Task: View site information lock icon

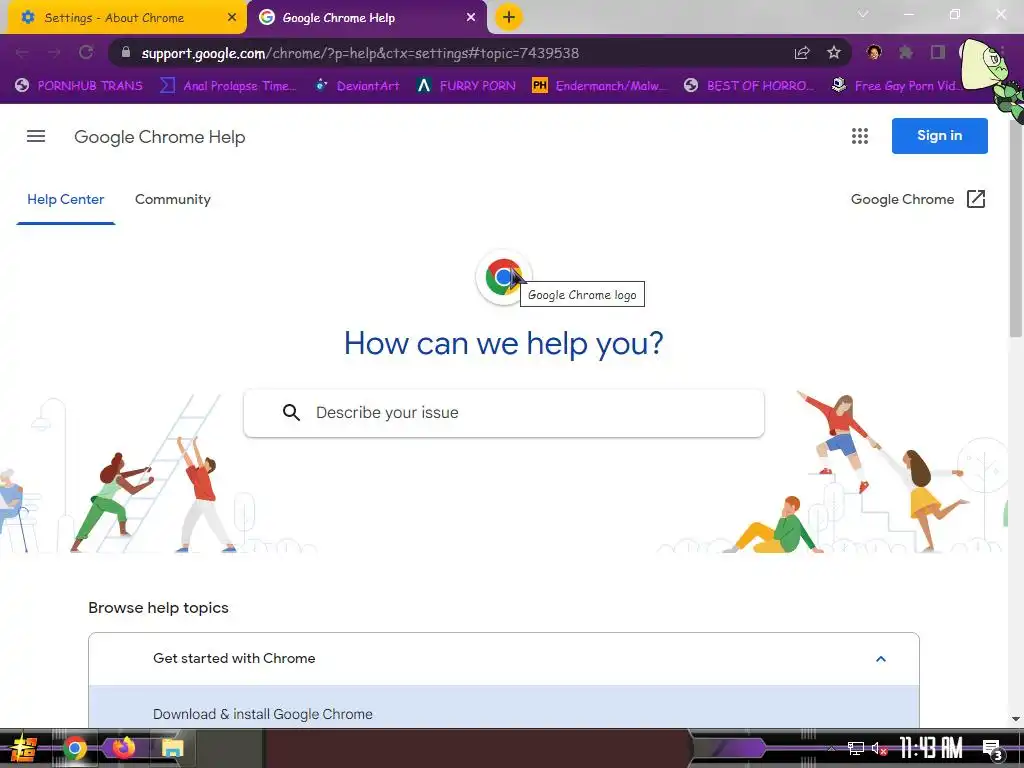Action: pos(126,52)
